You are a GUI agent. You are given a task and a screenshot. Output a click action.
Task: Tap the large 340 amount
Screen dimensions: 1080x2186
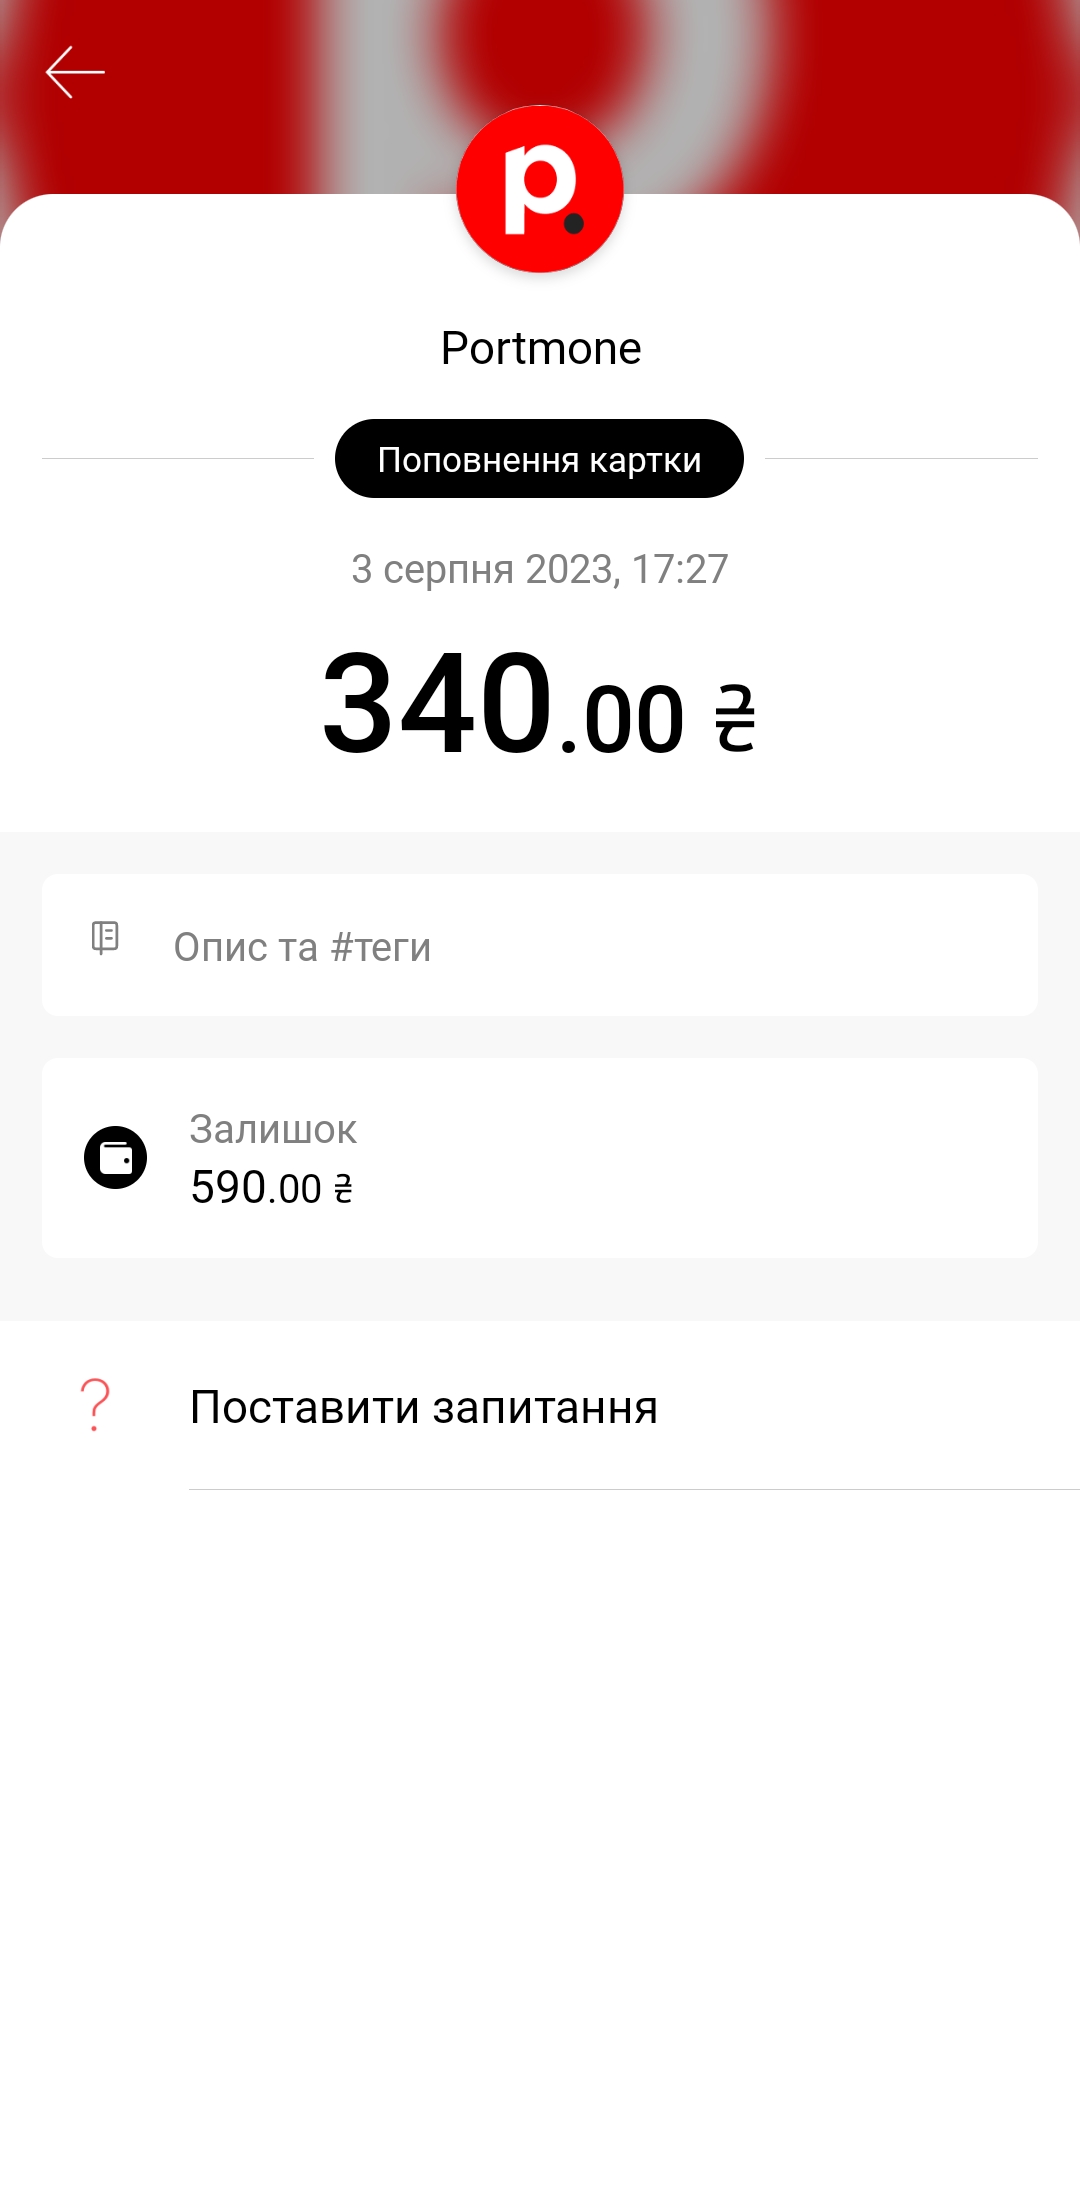tap(437, 703)
